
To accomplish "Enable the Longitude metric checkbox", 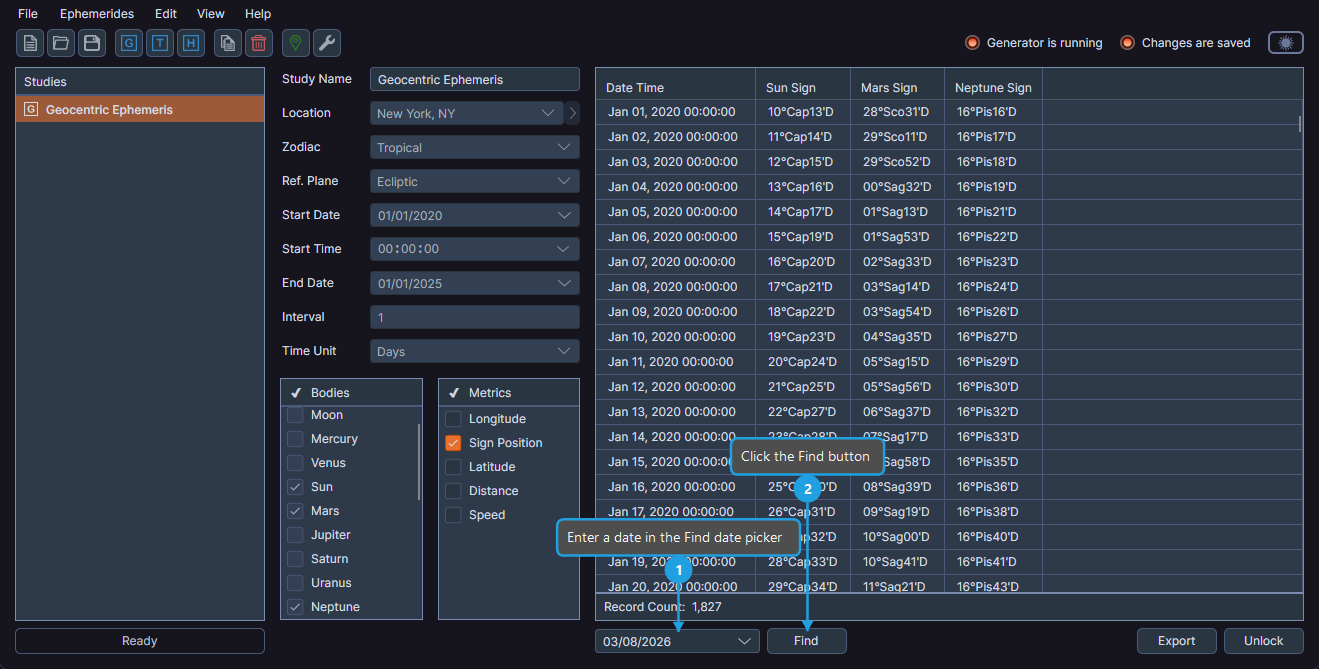I will point(453,418).
